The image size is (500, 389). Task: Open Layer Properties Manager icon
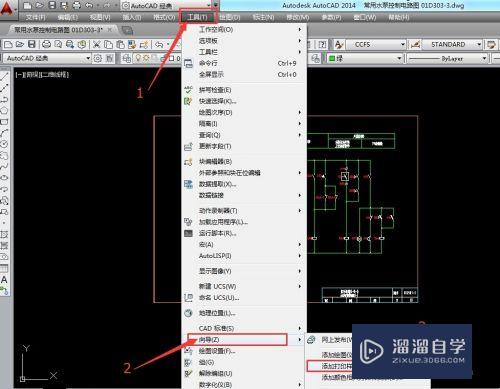pos(126,59)
